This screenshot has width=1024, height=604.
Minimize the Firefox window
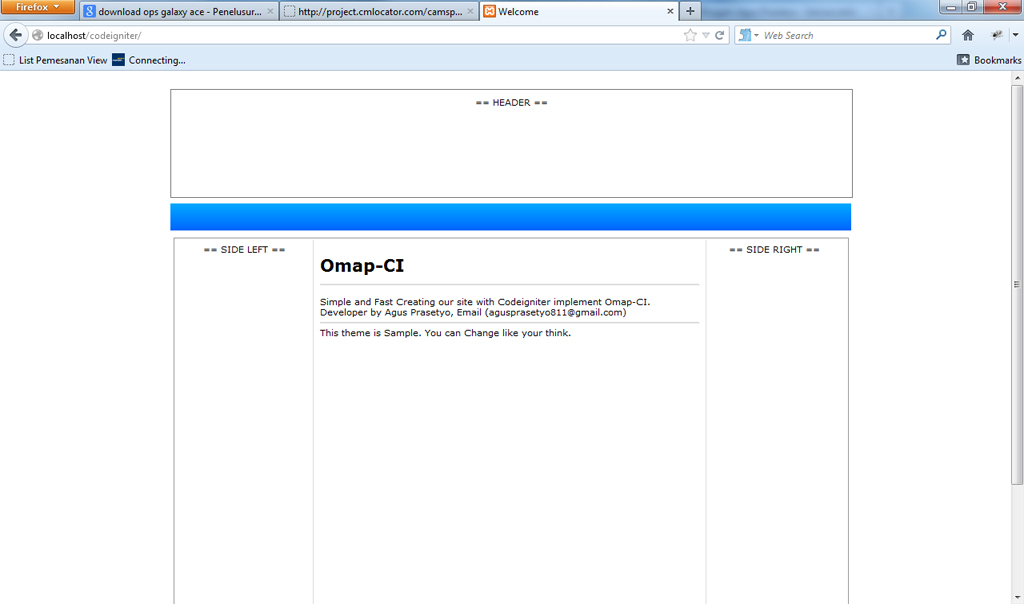pyautogui.click(x=951, y=7)
